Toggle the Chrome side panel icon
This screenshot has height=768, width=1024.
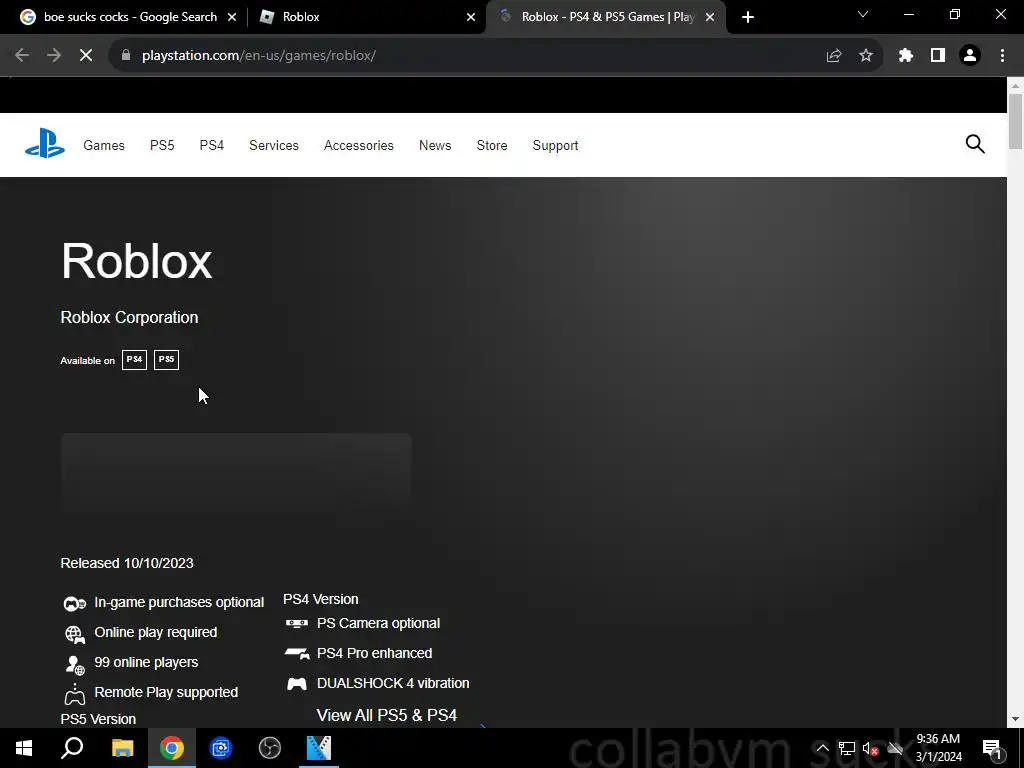click(937, 56)
